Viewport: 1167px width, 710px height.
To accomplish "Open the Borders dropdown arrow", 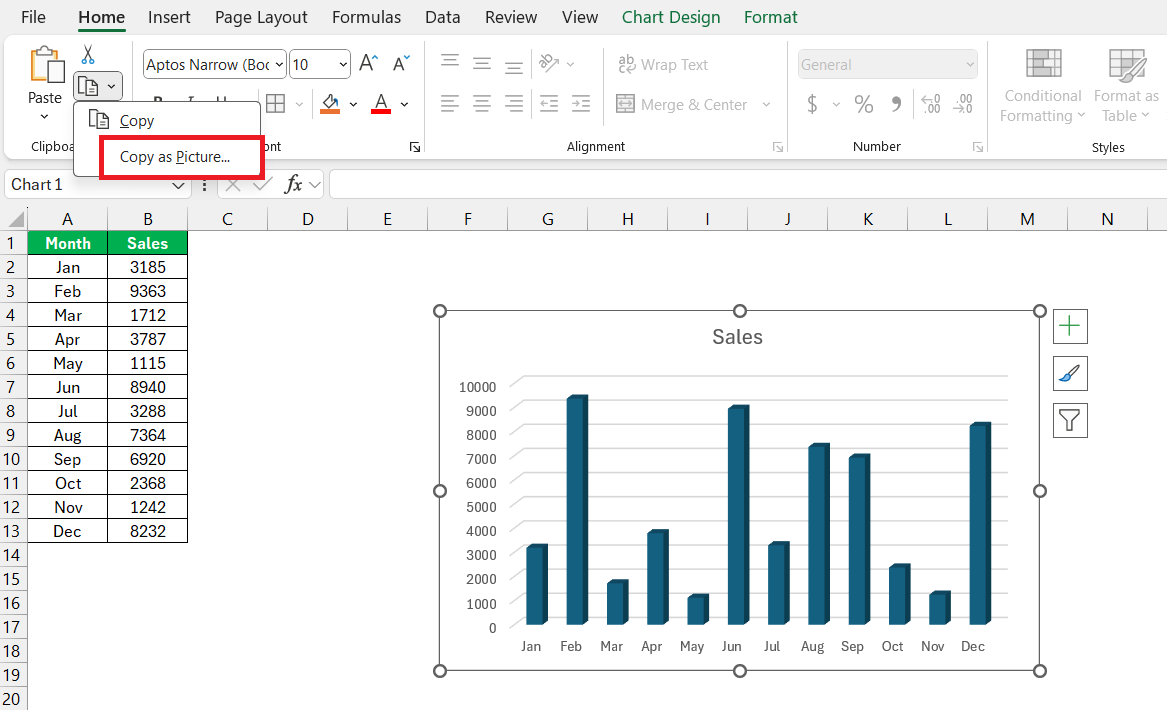I will pyautogui.click(x=298, y=104).
